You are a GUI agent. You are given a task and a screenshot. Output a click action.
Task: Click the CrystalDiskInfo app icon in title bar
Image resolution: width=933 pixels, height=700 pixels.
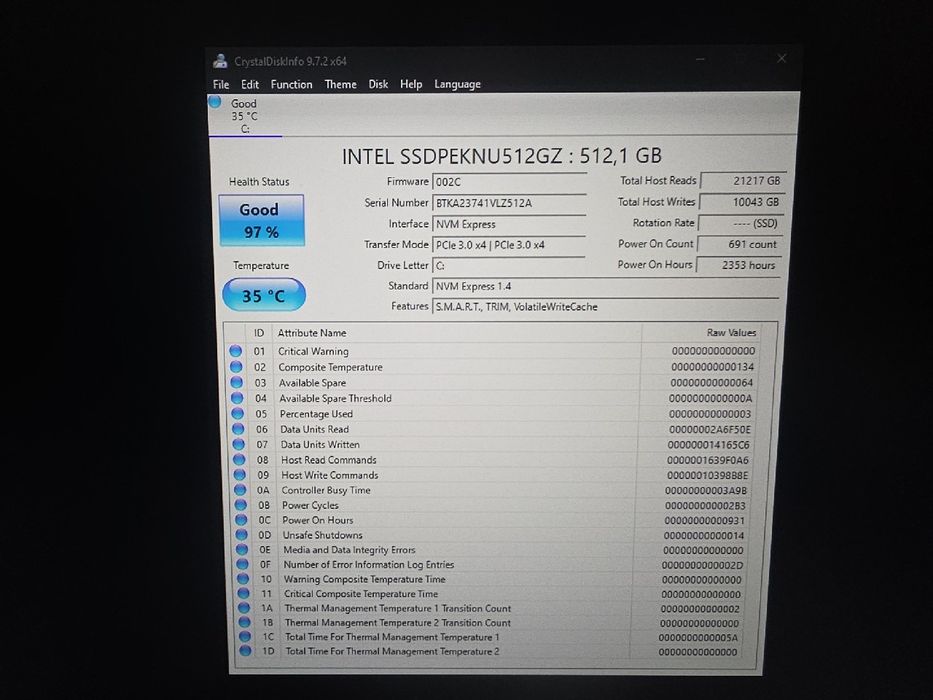pos(220,61)
